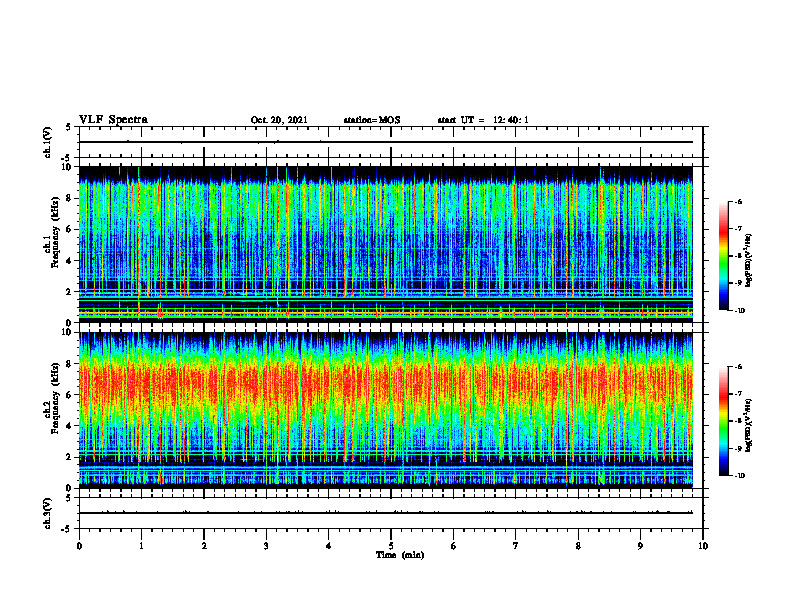This screenshot has width=792, height=612.
Task: Click the time axis tick label "7"
Action: [516, 546]
